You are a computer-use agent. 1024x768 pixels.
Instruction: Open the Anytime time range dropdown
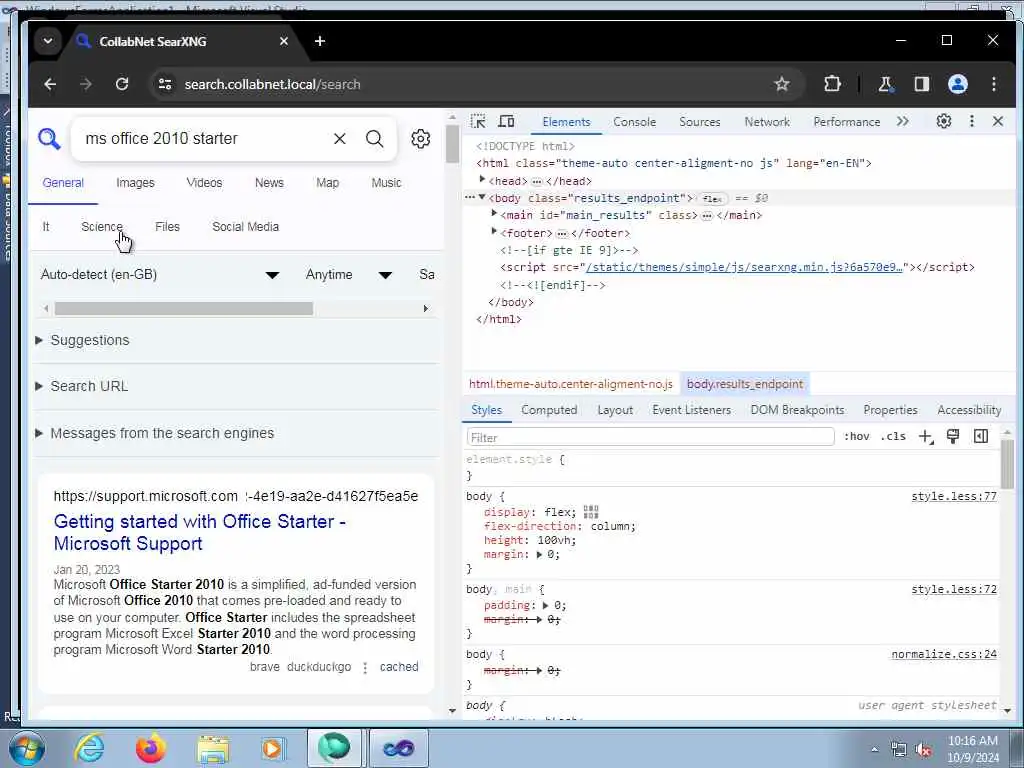pyautogui.click(x=349, y=275)
